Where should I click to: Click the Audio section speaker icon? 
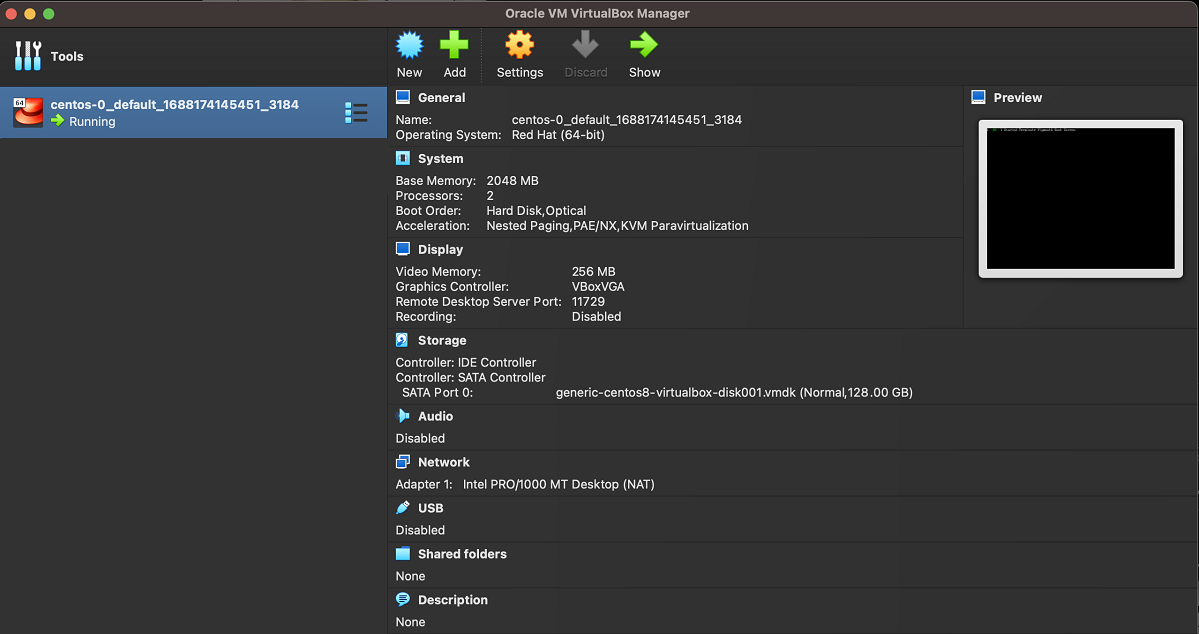tap(403, 416)
